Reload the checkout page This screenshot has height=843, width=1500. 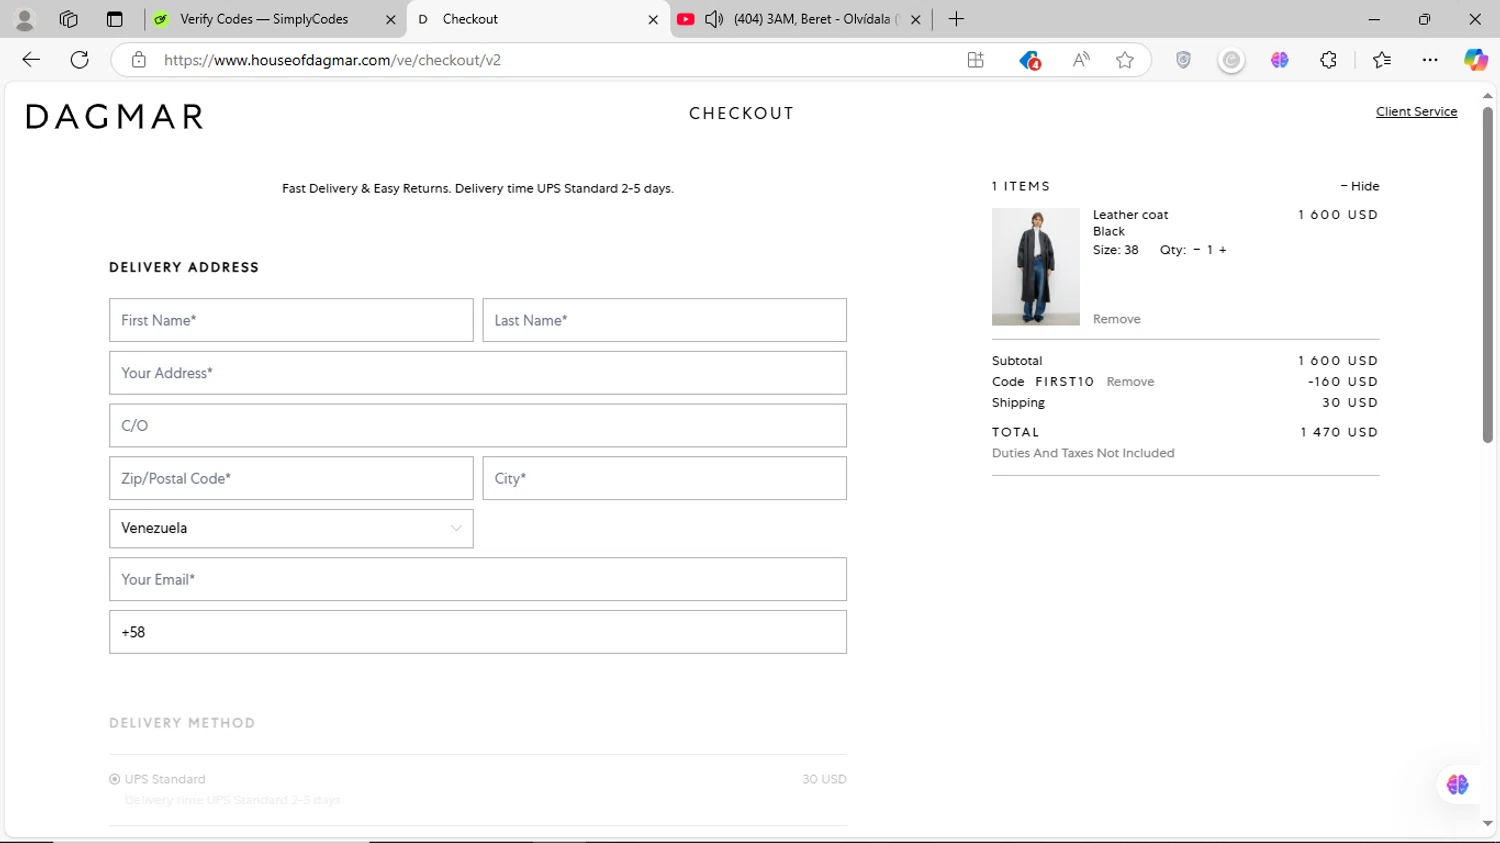coord(80,60)
